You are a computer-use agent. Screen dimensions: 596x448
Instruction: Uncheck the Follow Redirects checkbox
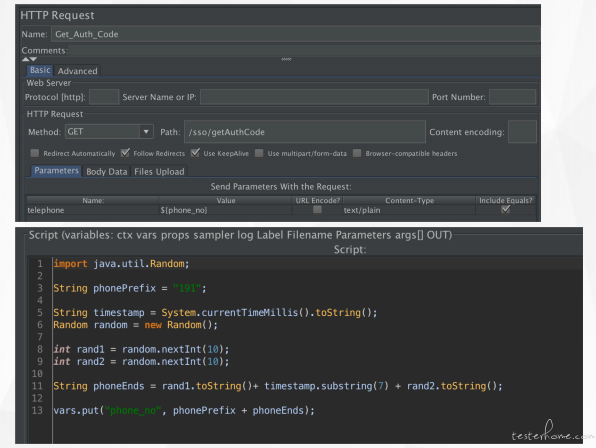coord(125,153)
